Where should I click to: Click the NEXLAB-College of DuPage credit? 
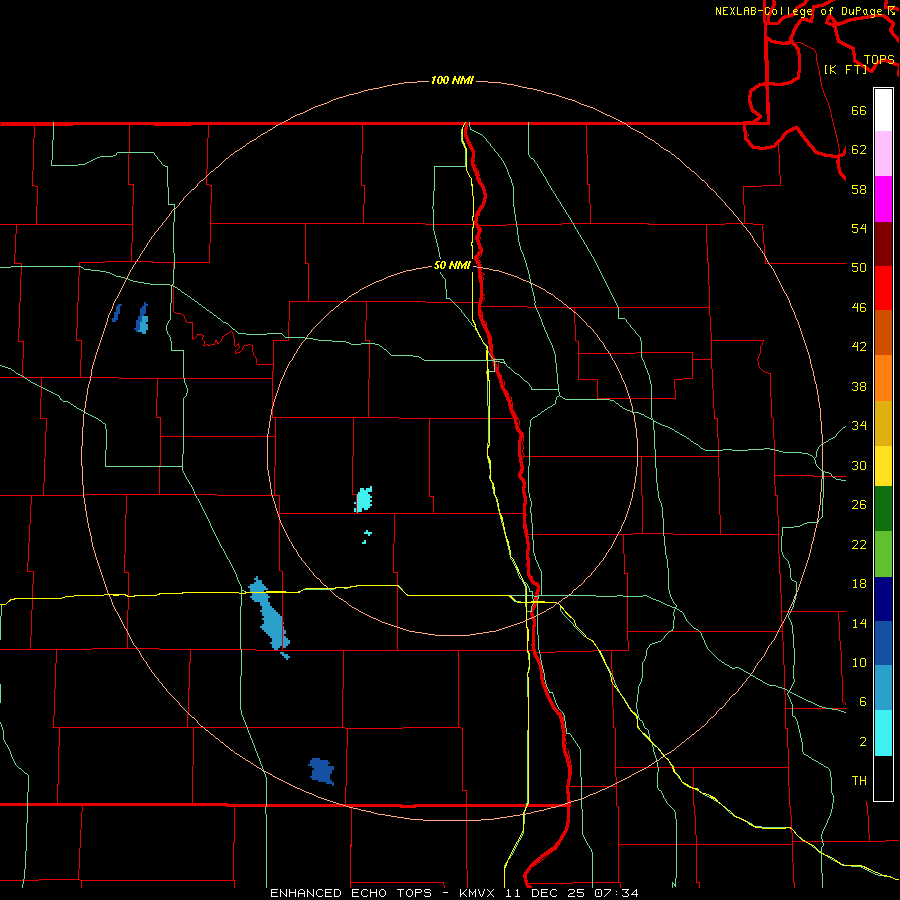pos(800,11)
